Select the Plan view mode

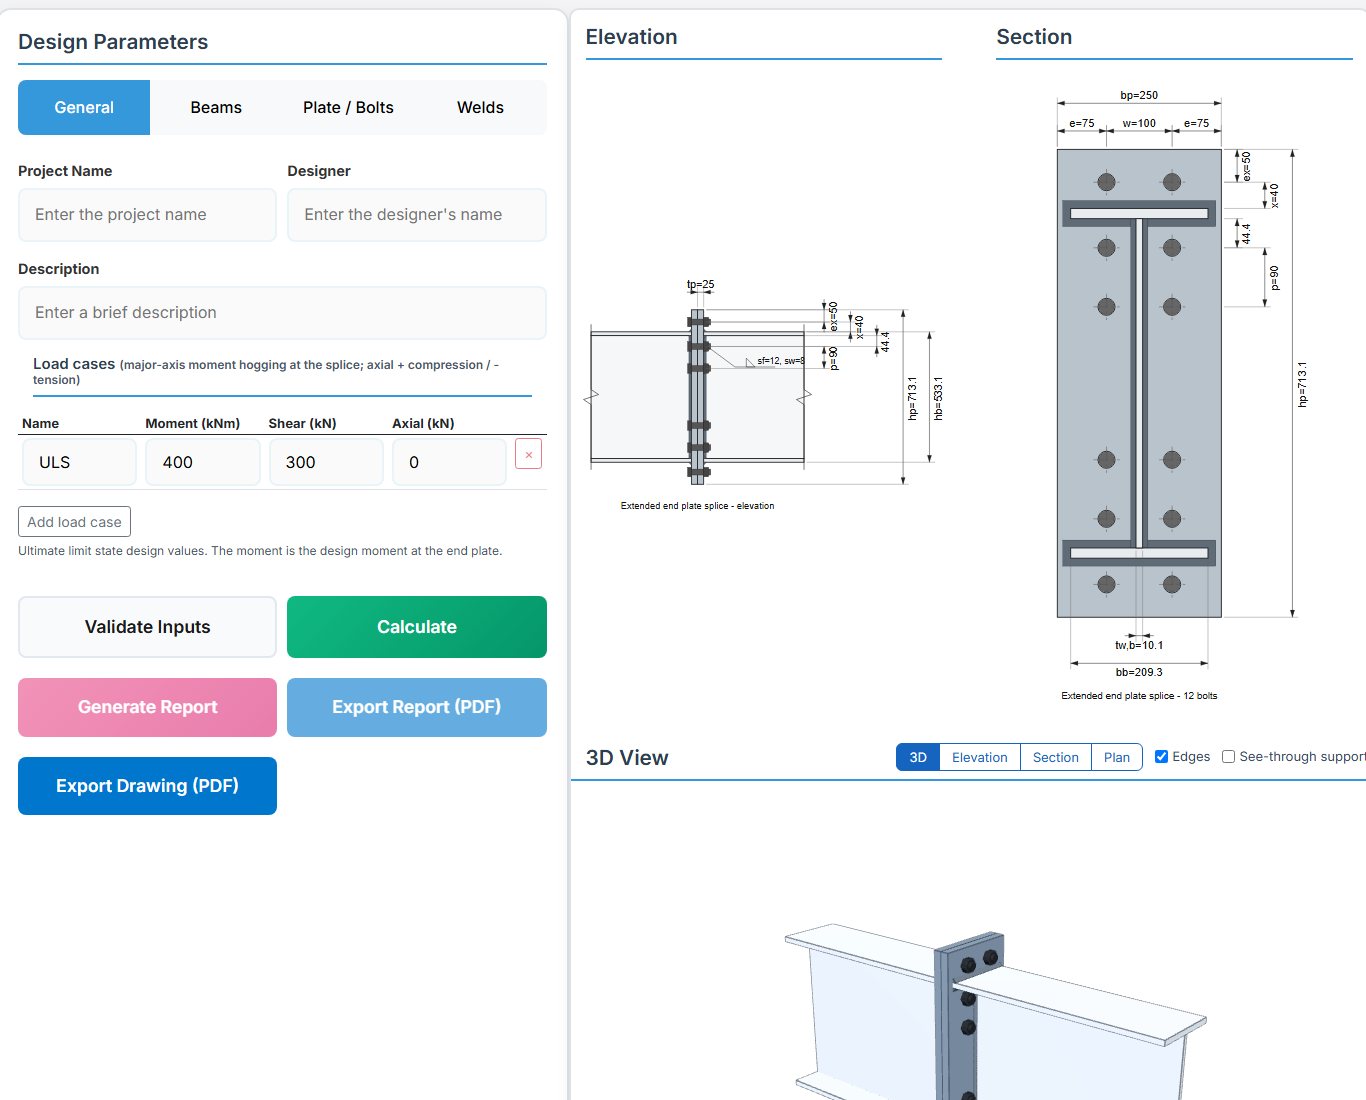tap(1117, 757)
